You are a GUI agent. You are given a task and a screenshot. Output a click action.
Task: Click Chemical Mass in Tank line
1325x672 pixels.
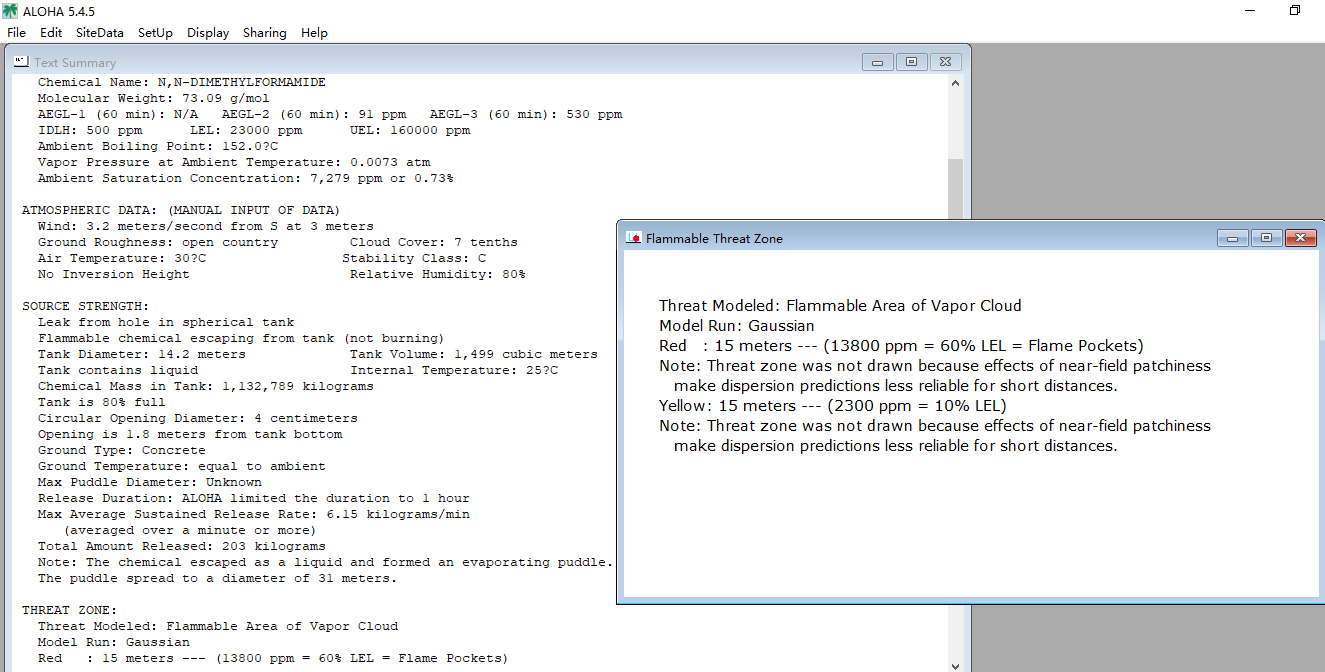pos(206,386)
